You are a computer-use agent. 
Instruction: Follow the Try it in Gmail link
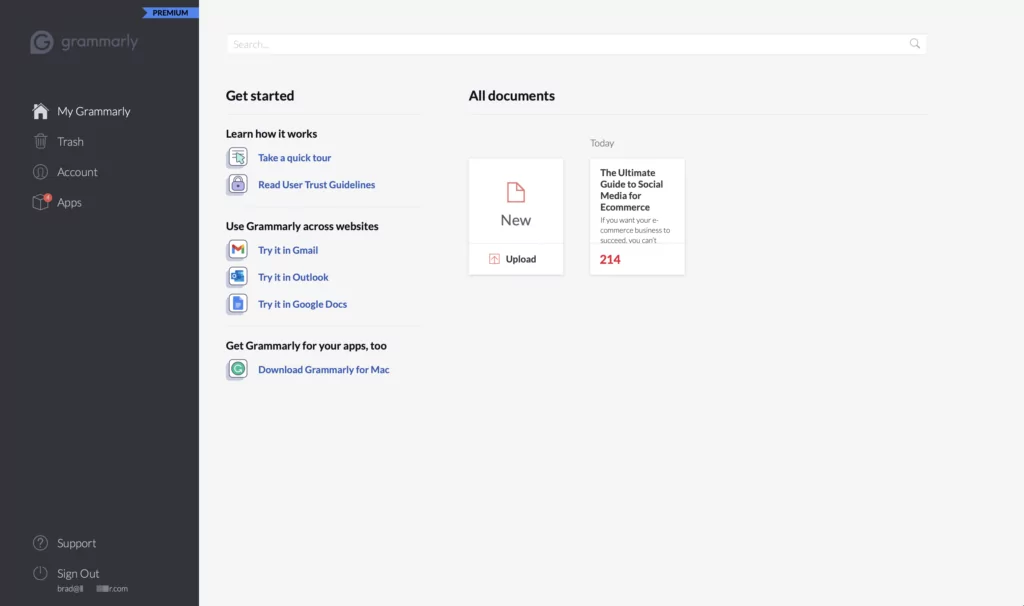point(288,250)
